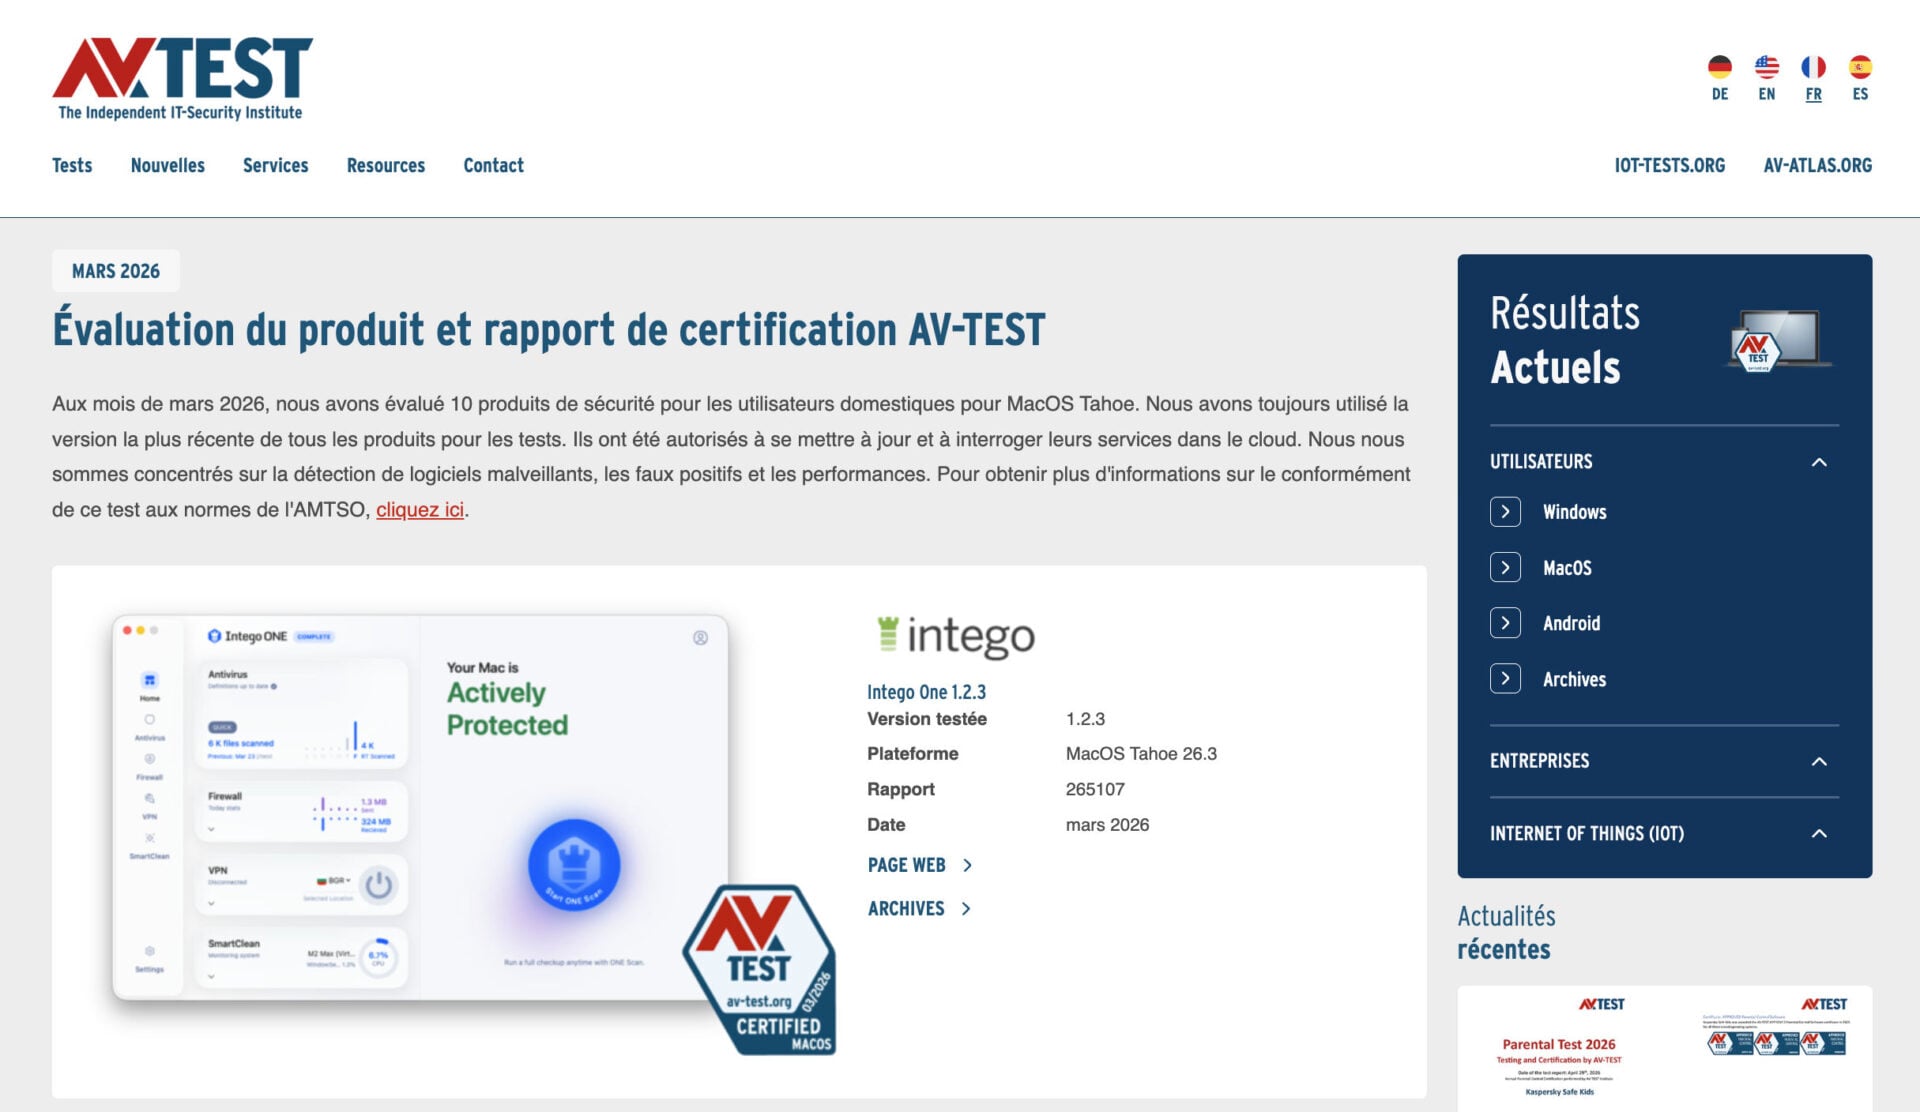Screen dimensions: 1920x1112
Task: Click the arrow box beside Android
Action: pyautogui.click(x=1505, y=623)
